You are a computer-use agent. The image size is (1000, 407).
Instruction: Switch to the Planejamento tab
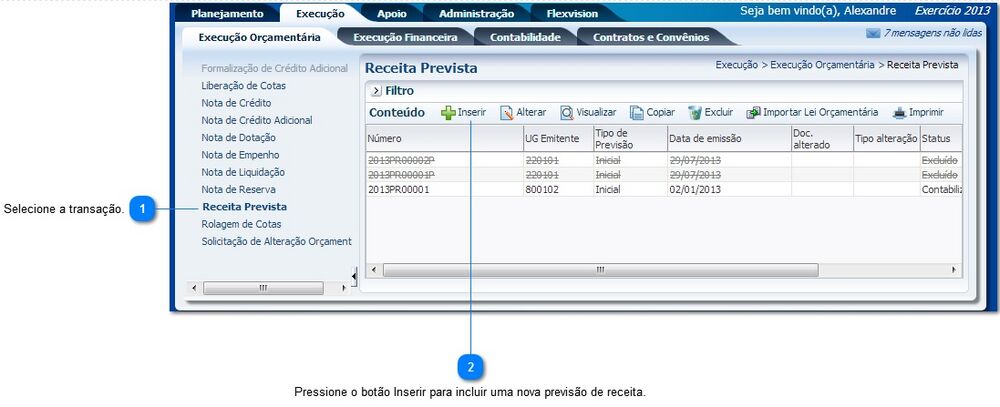(x=227, y=14)
